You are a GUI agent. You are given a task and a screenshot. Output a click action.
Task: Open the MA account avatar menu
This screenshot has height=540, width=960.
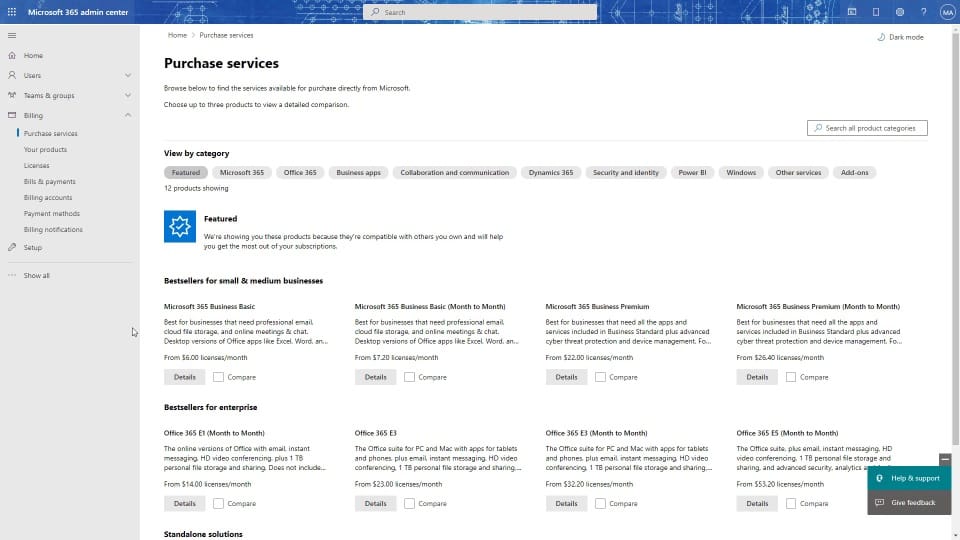[947, 12]
